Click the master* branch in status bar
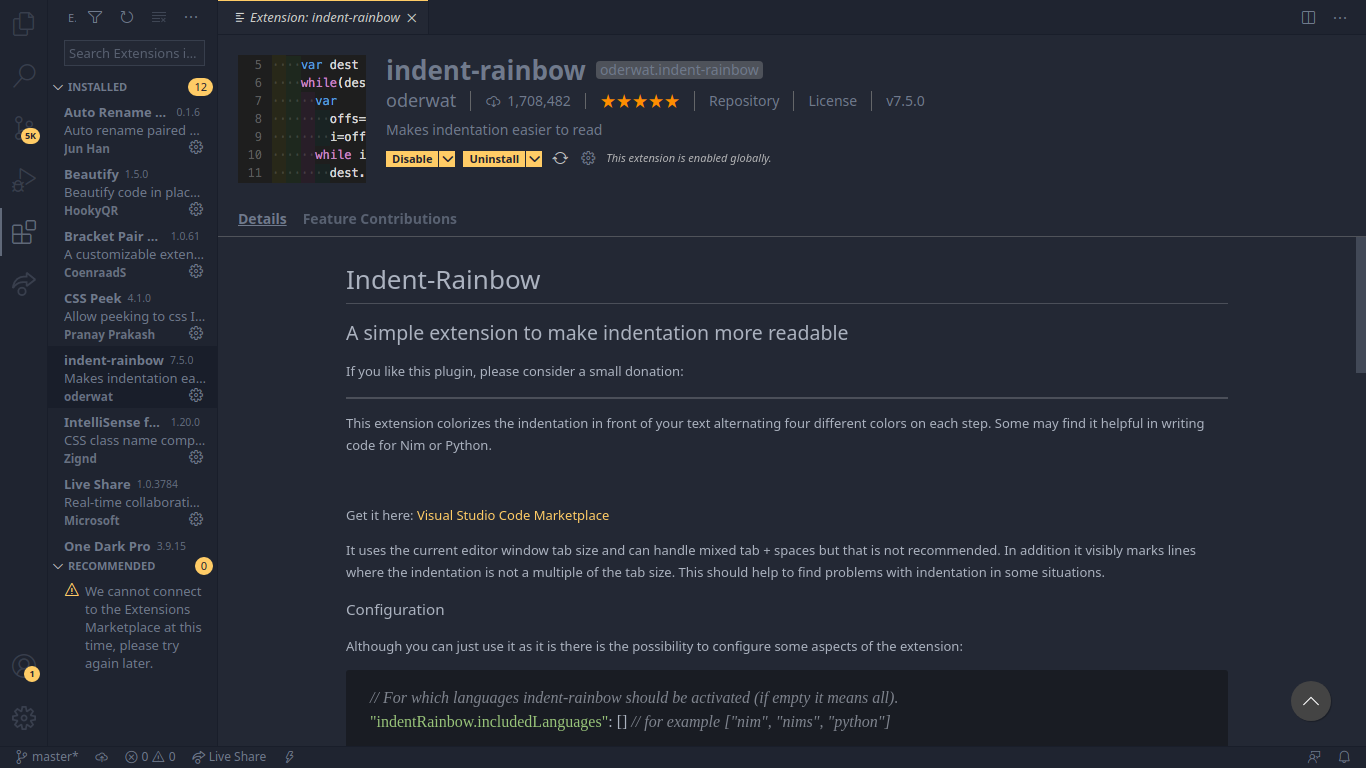 pos(47,757)
